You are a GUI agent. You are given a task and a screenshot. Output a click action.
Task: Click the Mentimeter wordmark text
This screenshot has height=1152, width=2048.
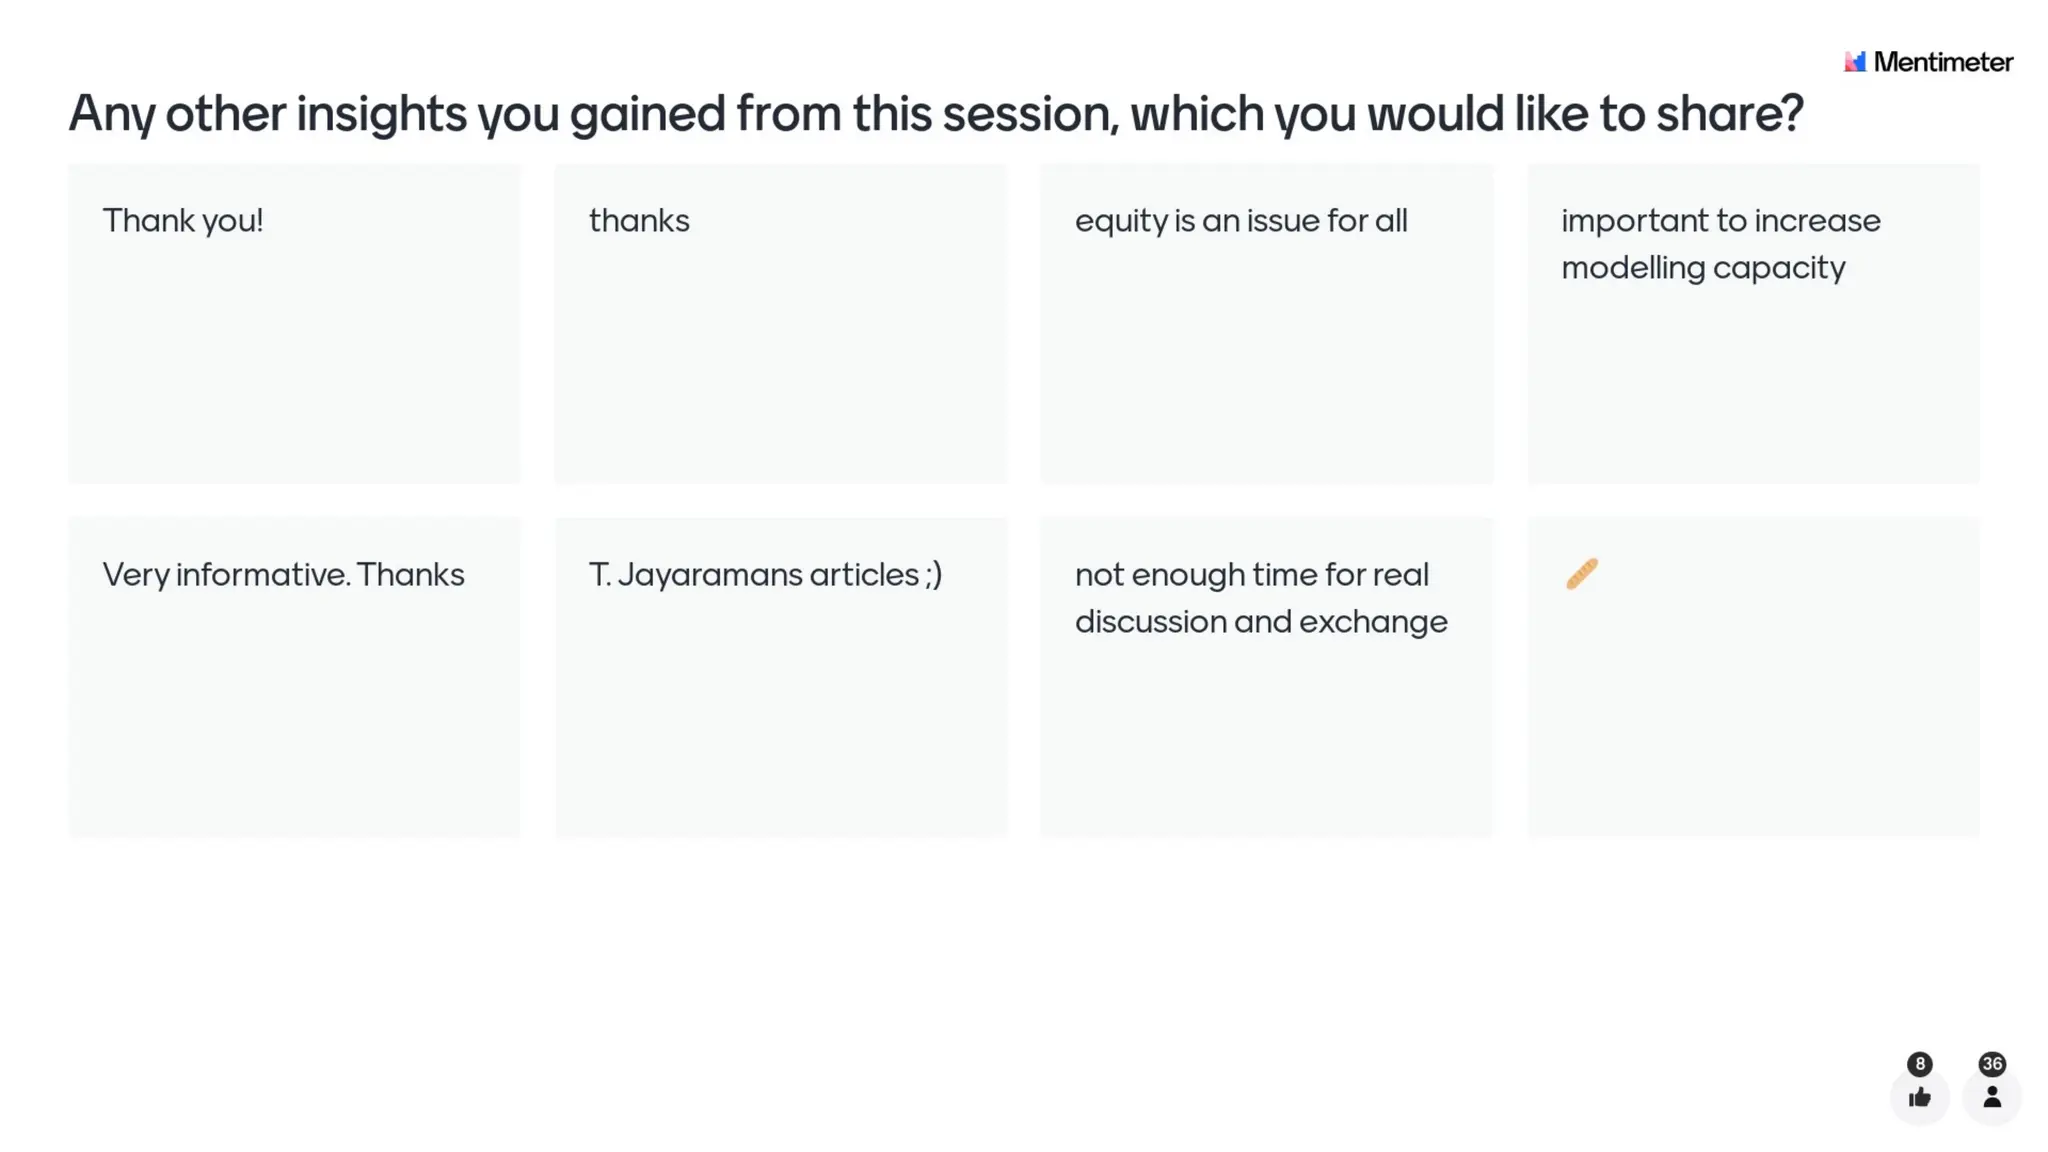pyautogui.click(x=1943, y=62)
